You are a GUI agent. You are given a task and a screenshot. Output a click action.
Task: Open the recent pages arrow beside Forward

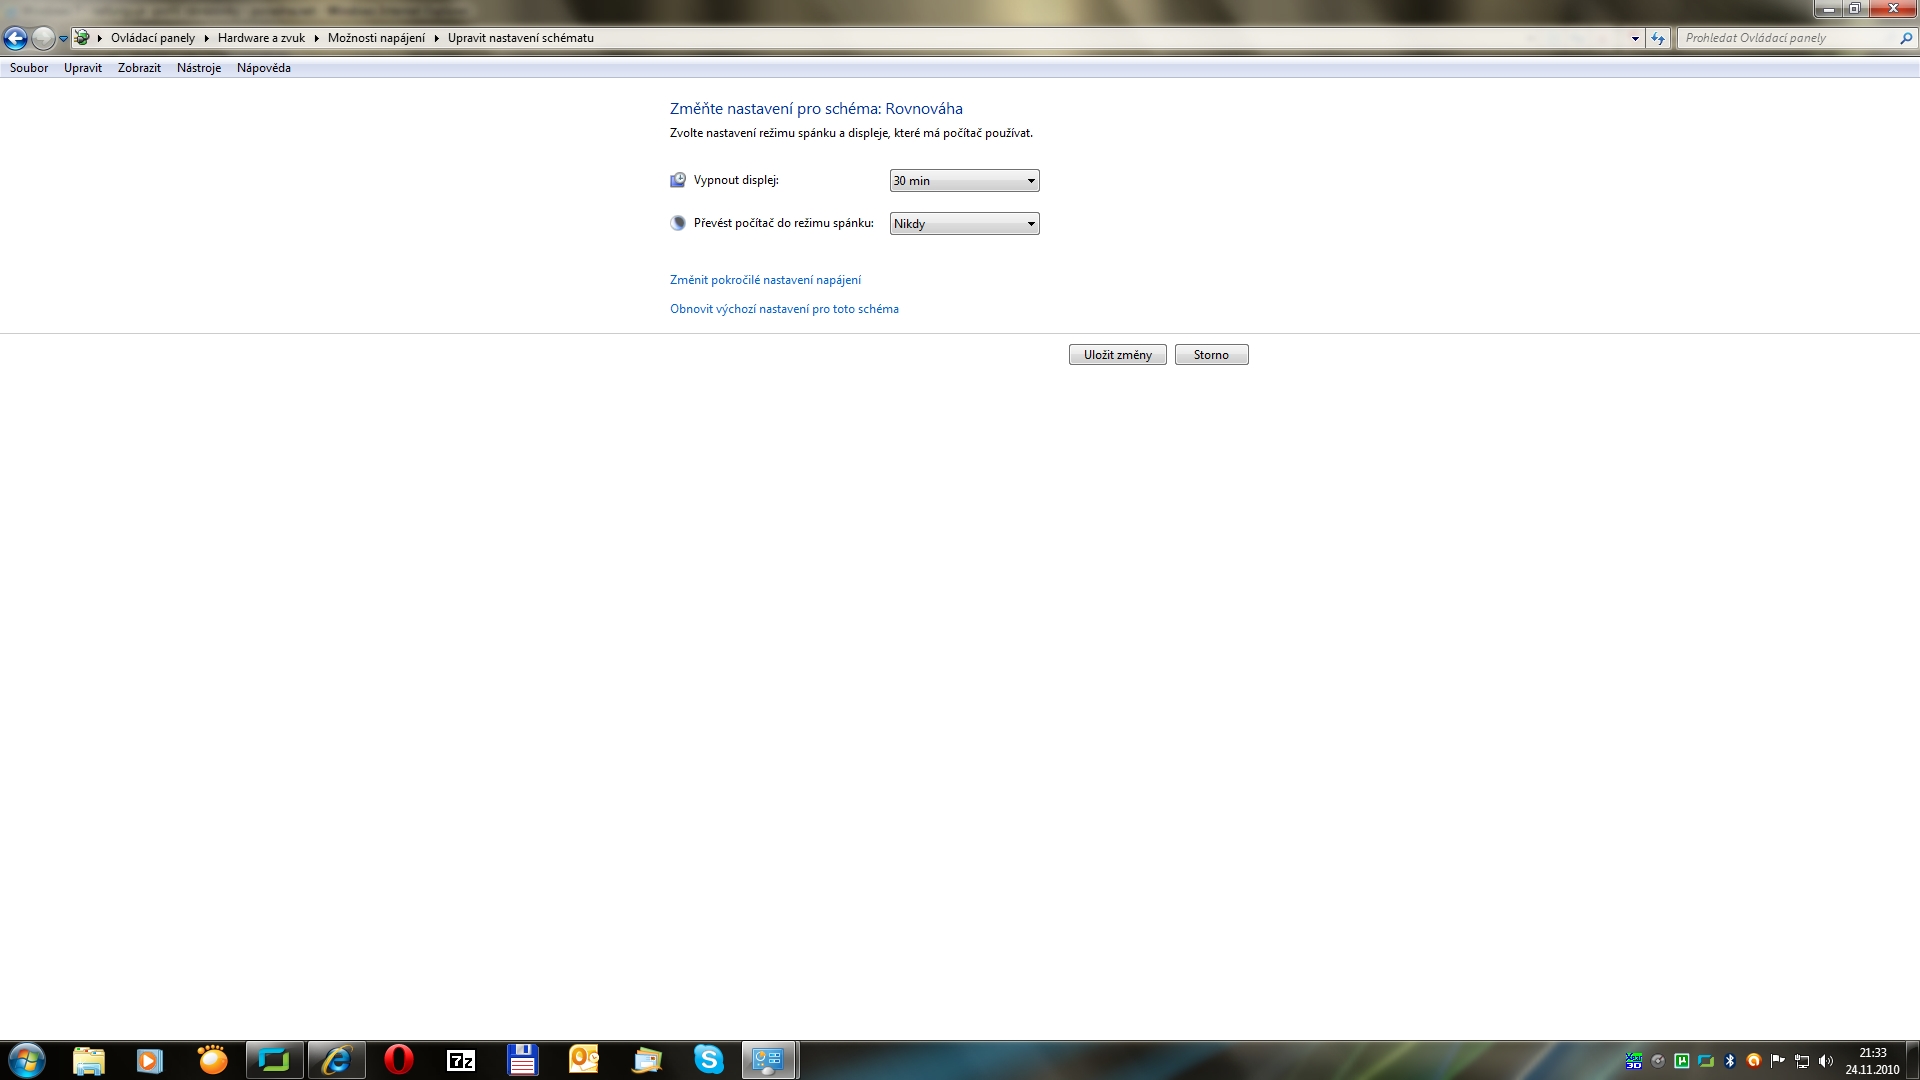63,38
